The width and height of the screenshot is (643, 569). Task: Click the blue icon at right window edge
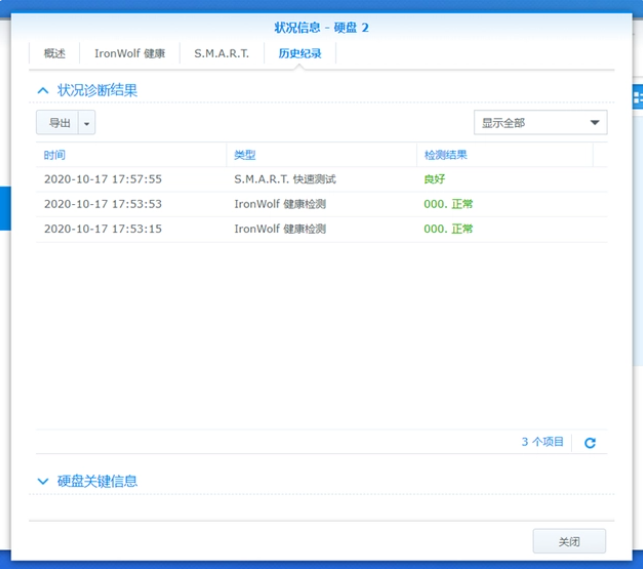[x=637, y=96]
